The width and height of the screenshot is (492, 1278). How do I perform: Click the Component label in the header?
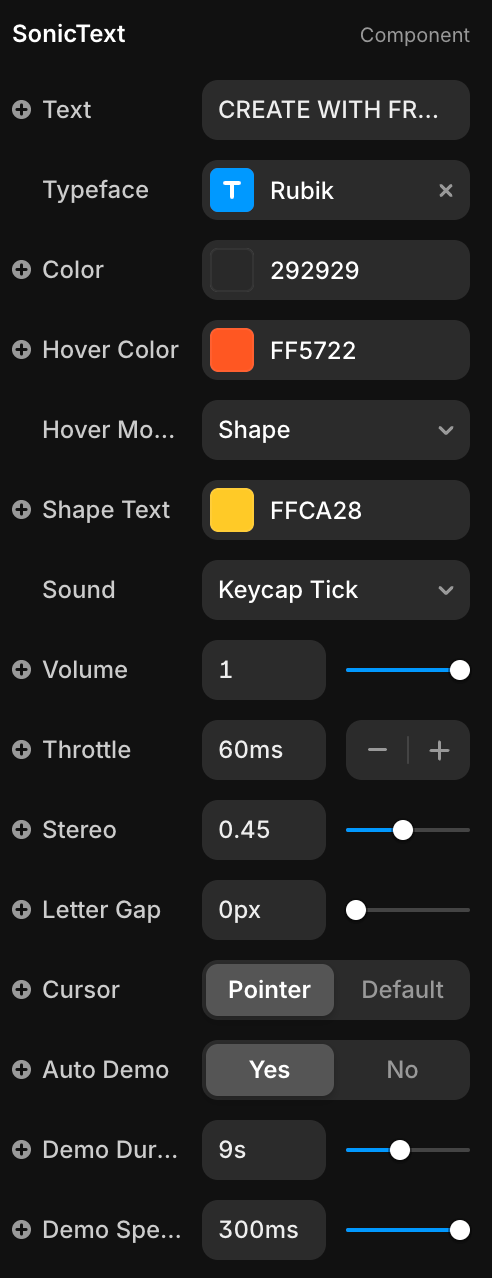point(415,35)
